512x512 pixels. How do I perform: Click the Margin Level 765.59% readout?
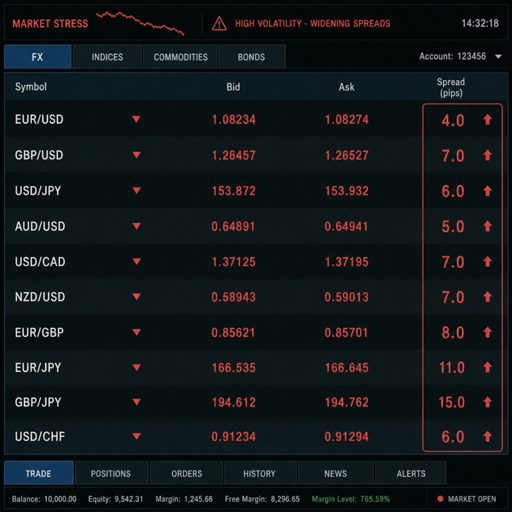point(351,499)
